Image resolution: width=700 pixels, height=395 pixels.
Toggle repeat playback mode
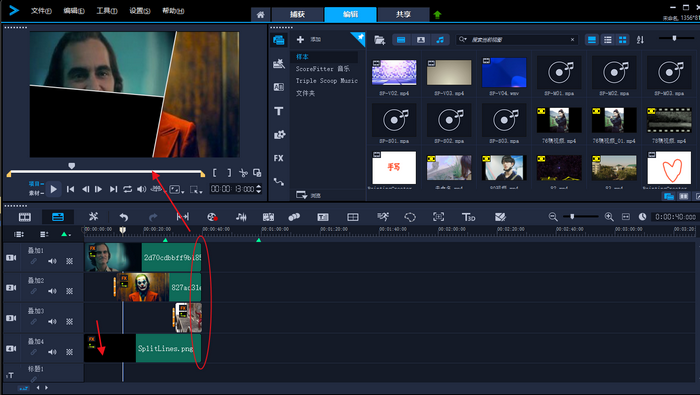[x=128, y=189]
